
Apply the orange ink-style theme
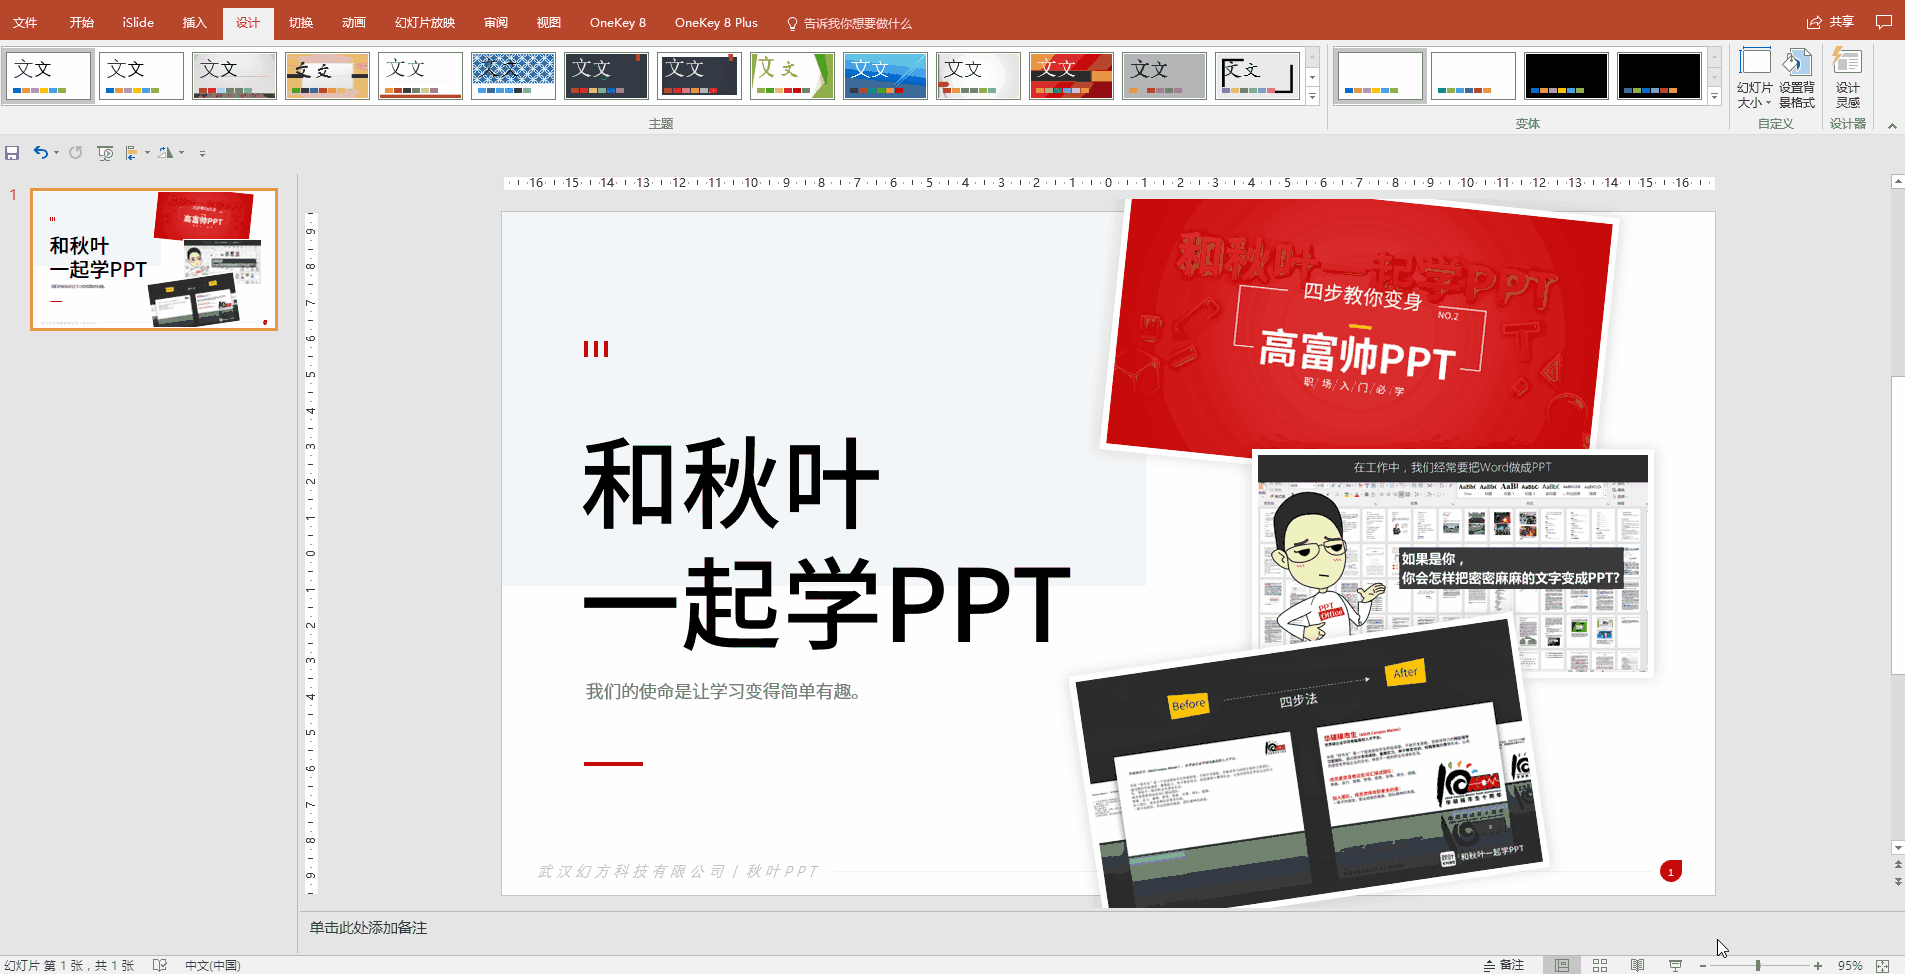pos(327,76)
